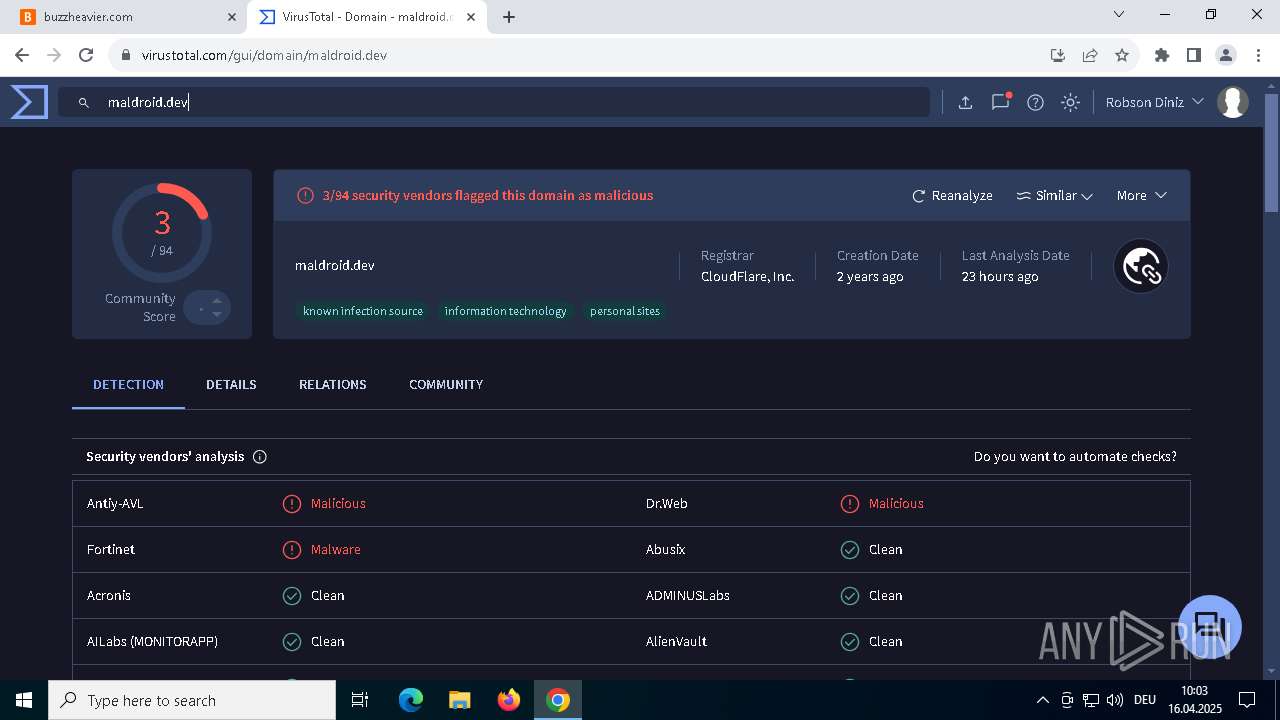This screenshot has height=720, width=1280.
Task: Open Firefox from taskbar
Action: (x=509, y=700)
